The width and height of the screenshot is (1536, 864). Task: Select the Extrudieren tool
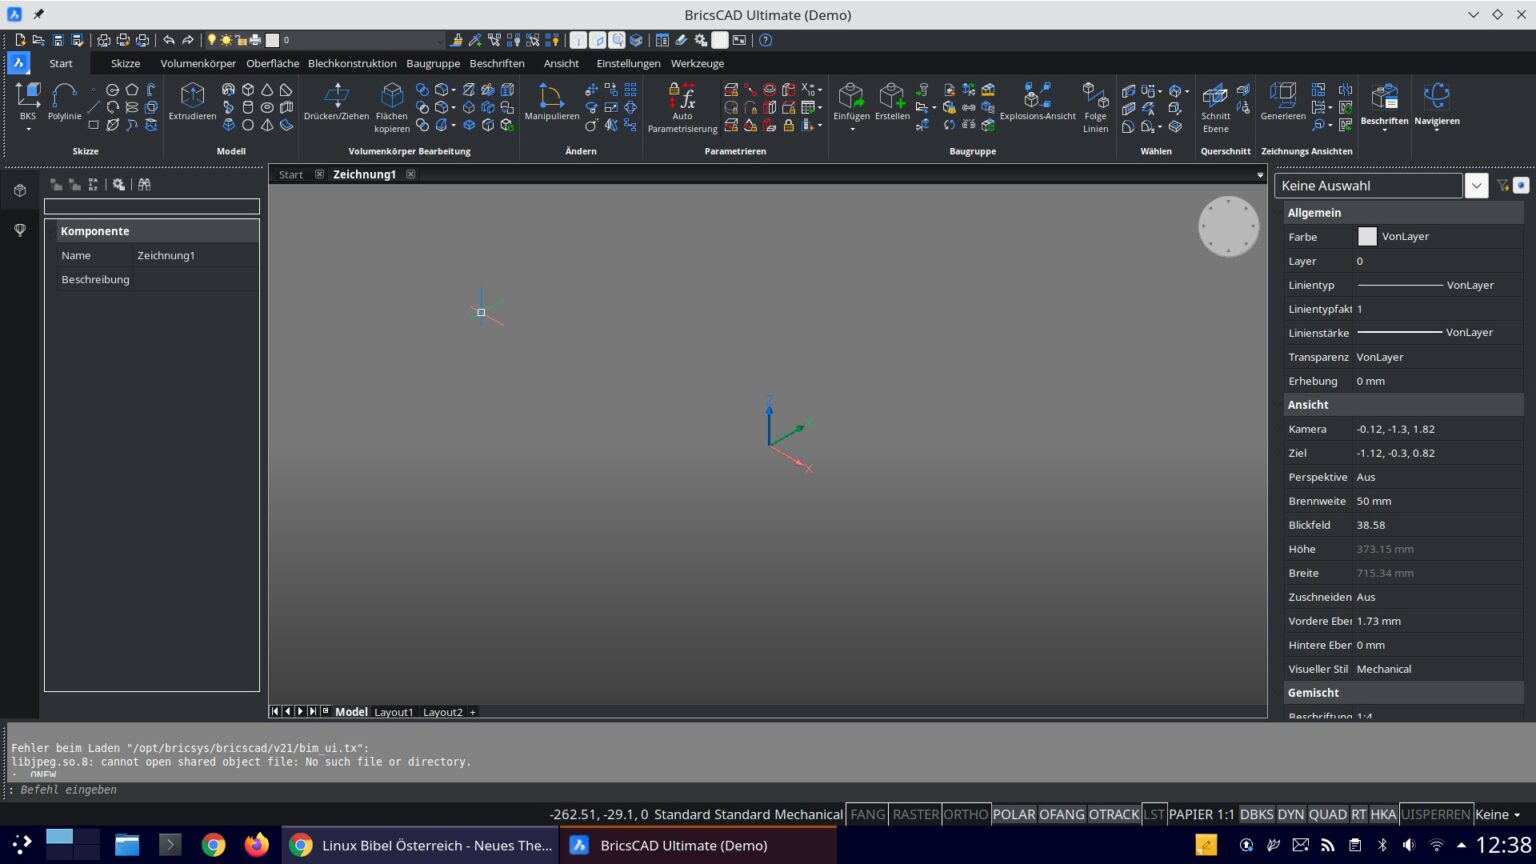click(192, 105)
